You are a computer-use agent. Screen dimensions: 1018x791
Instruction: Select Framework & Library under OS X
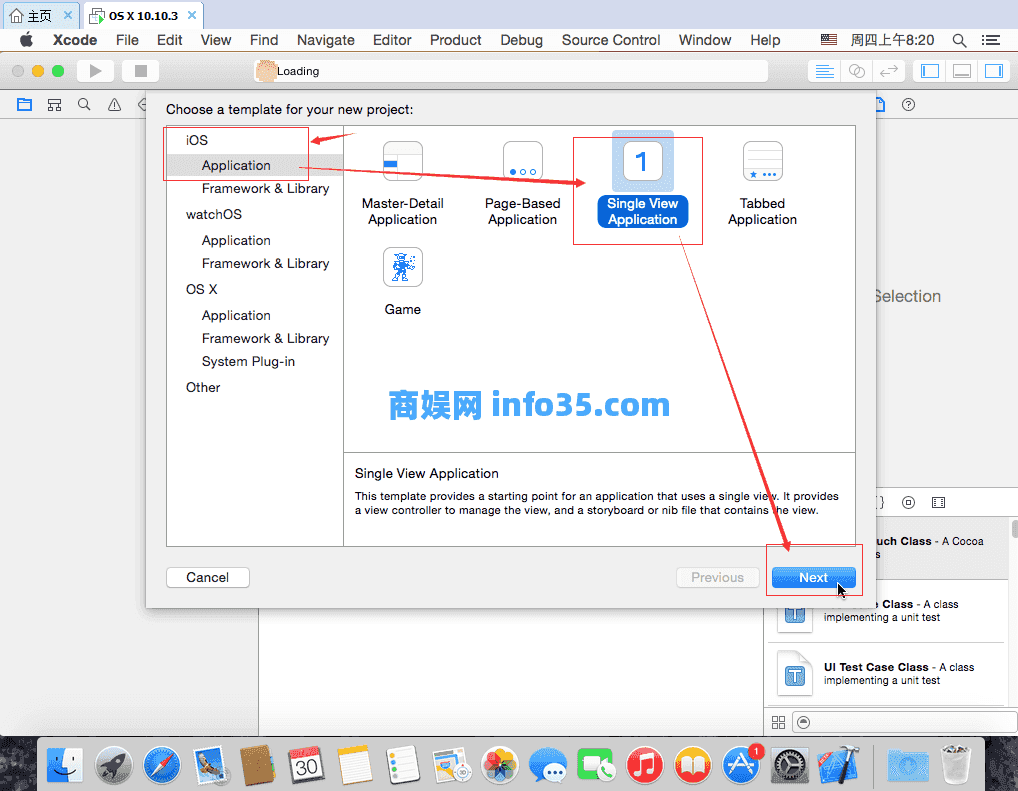[266, 338]
